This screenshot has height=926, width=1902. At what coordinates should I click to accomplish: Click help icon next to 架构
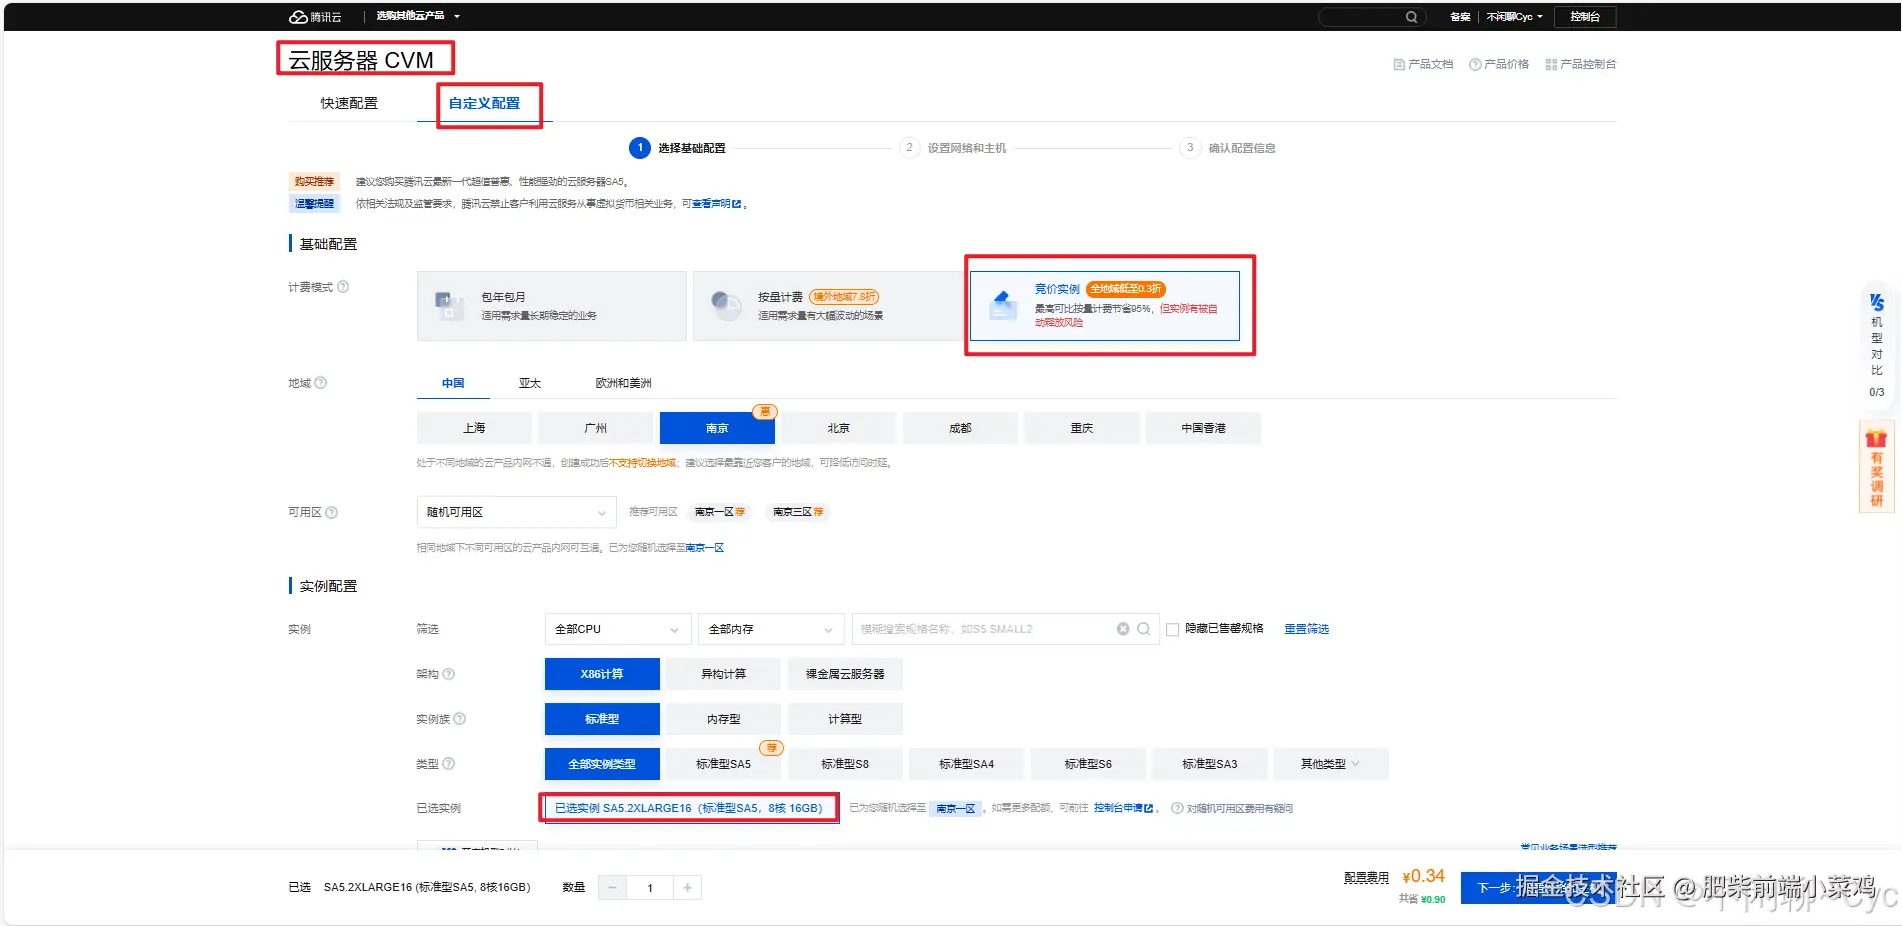(449, 674)
